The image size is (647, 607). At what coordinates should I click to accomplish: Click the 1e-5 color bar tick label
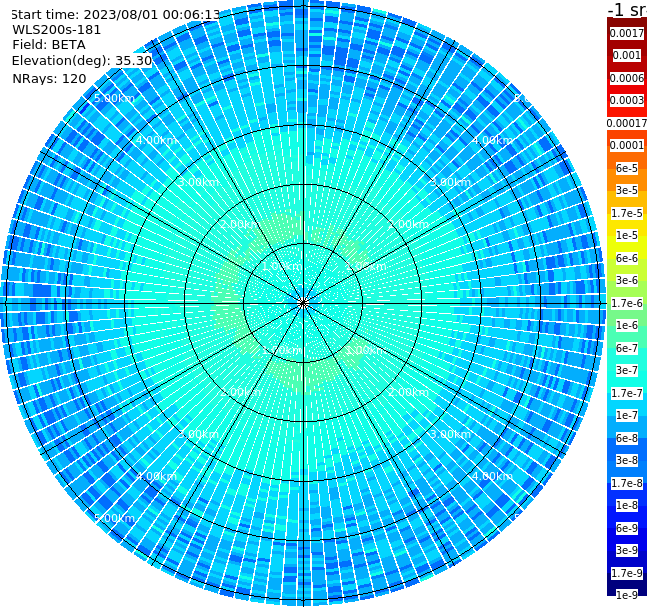[x=627, y=235]
